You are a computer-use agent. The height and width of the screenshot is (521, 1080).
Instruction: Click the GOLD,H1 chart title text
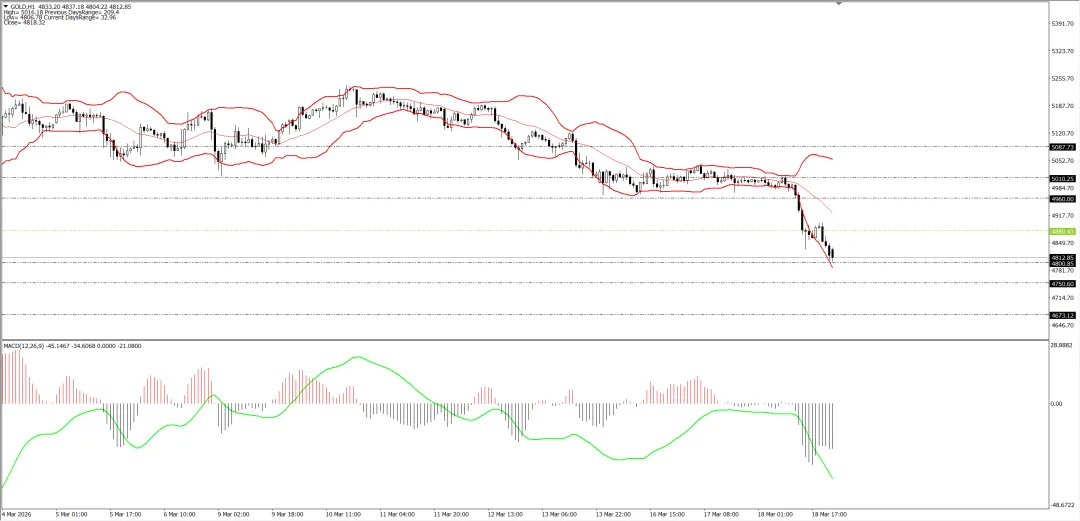(22, 6)
